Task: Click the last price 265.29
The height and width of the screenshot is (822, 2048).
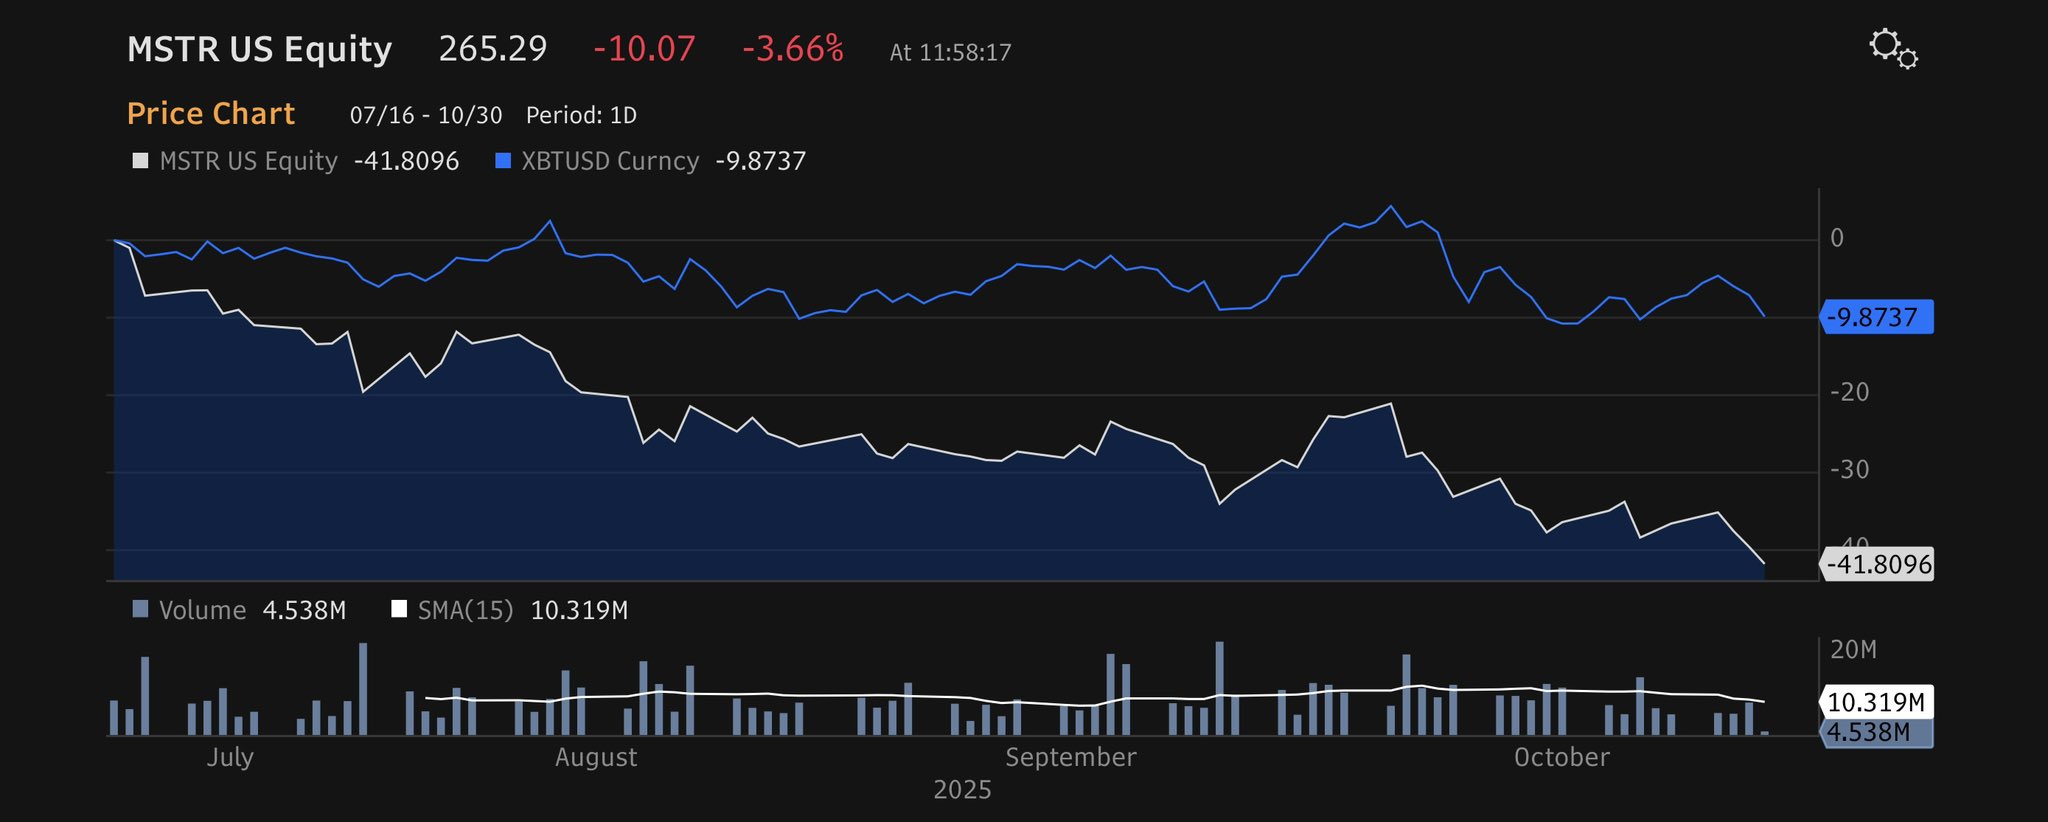Action: tap(493, 49)
